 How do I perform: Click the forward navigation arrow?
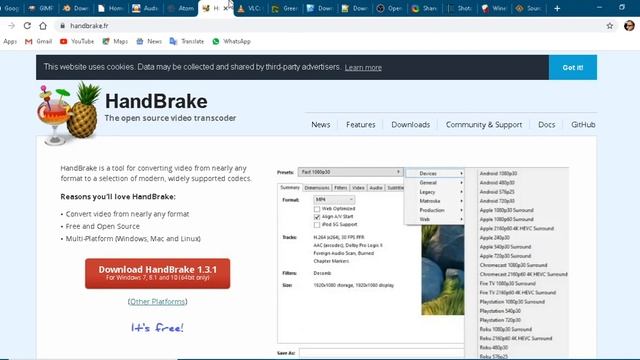11,26
